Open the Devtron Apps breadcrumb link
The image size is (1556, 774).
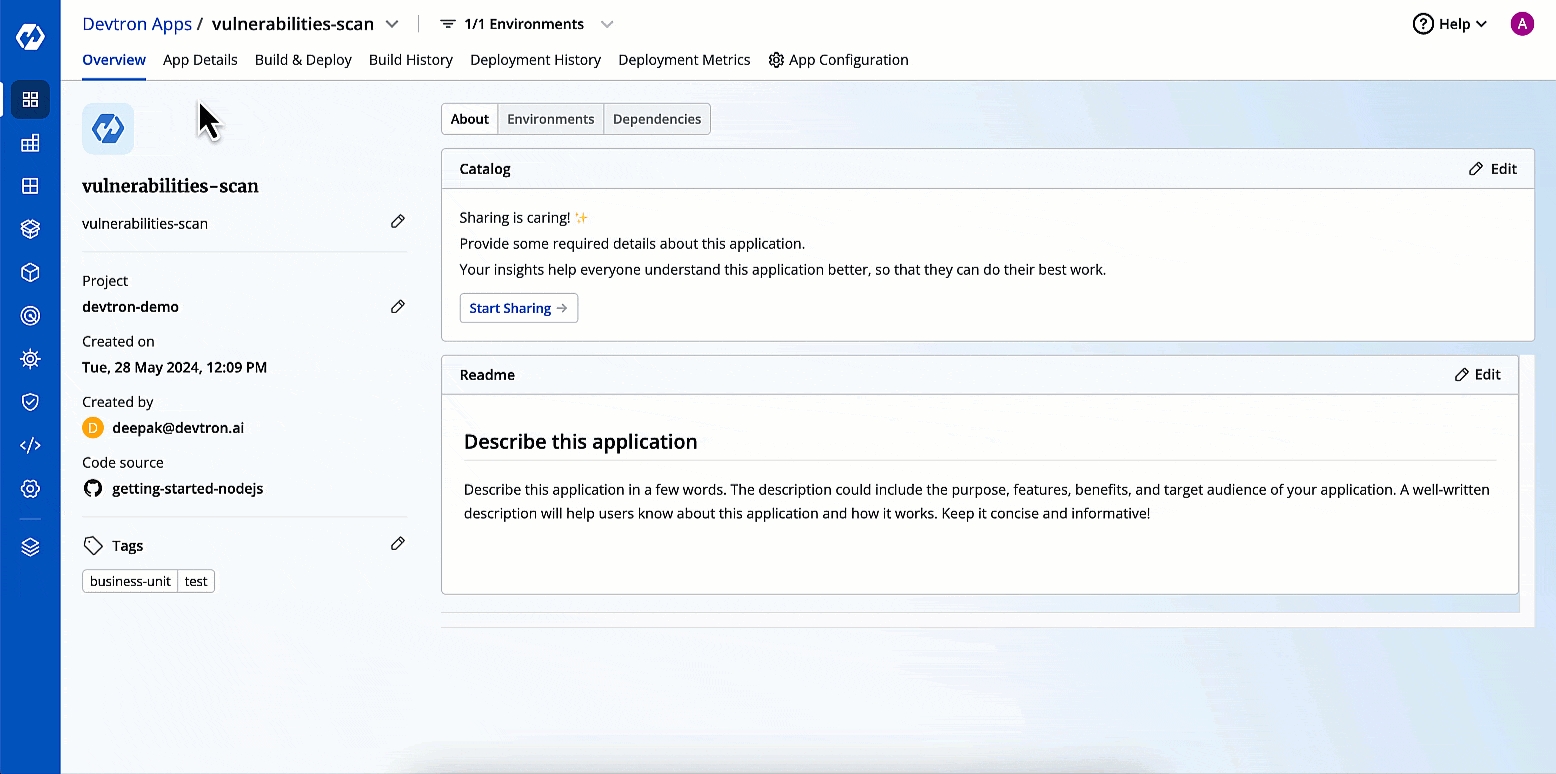pos(137,24)
